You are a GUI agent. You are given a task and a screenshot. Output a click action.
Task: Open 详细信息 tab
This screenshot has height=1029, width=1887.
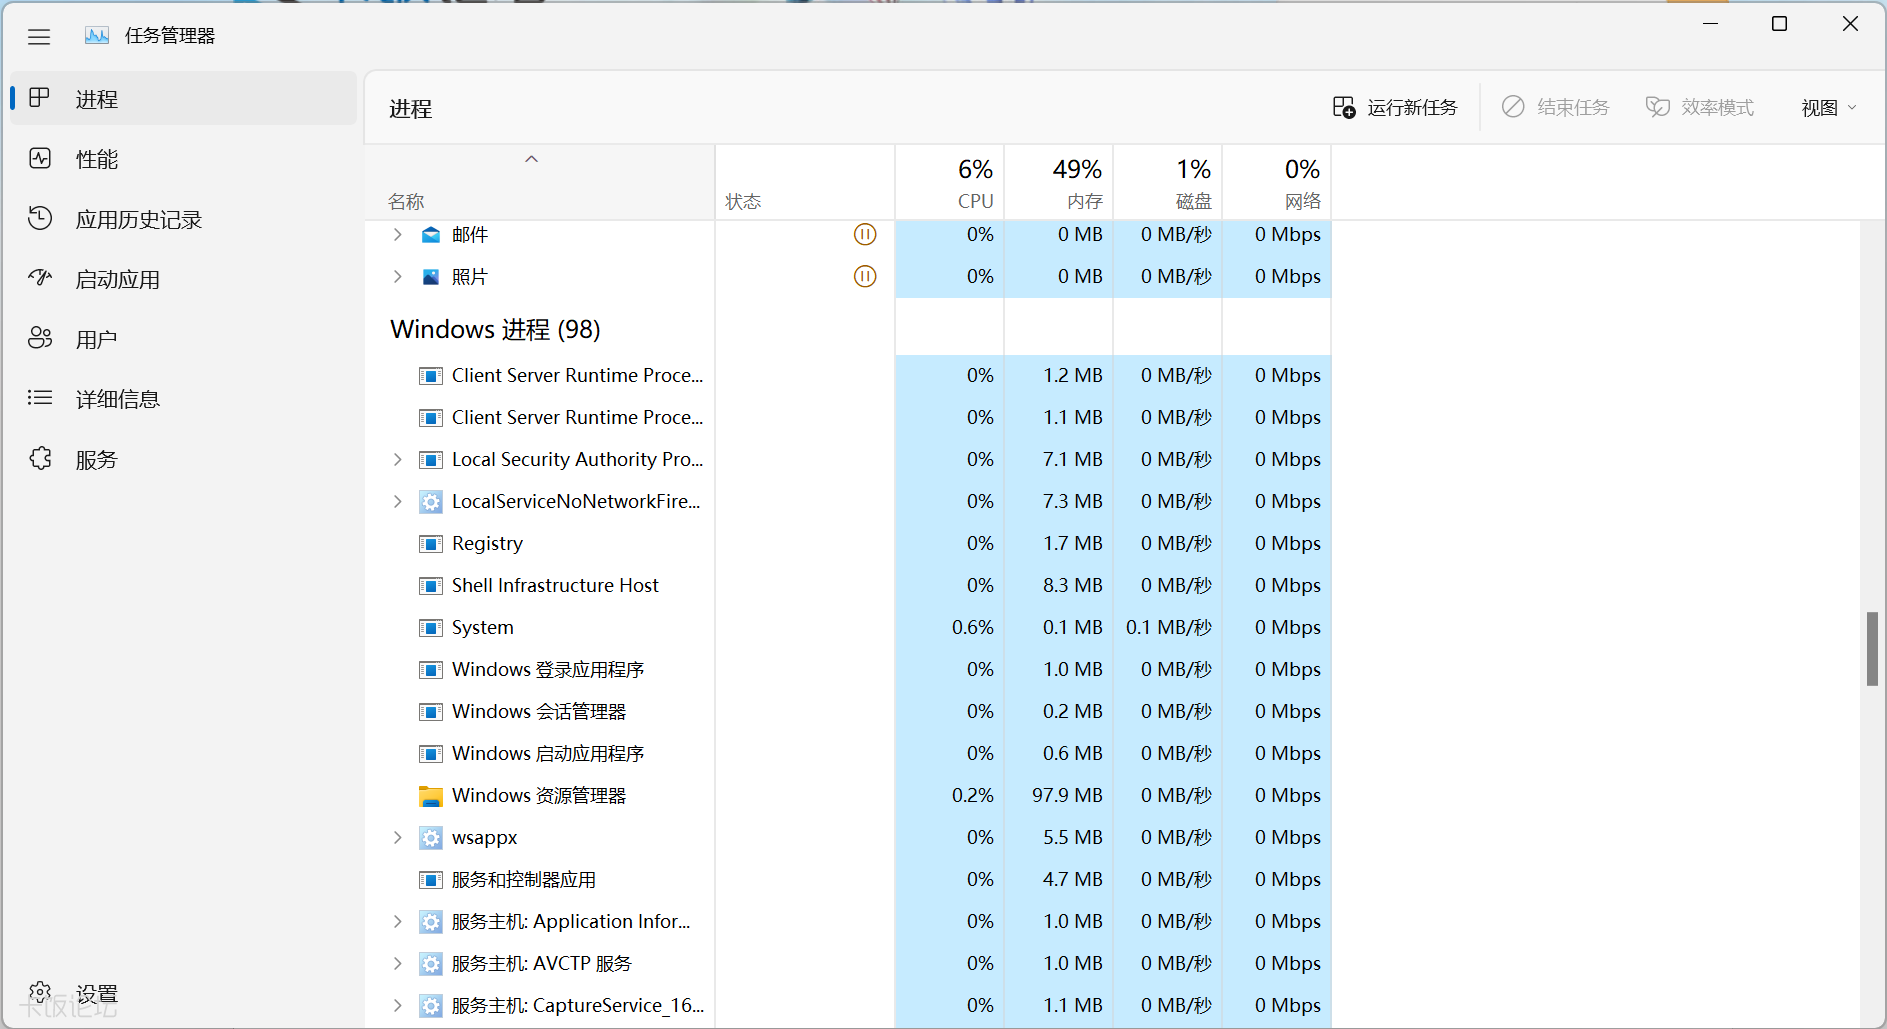[x=184, y=399]
